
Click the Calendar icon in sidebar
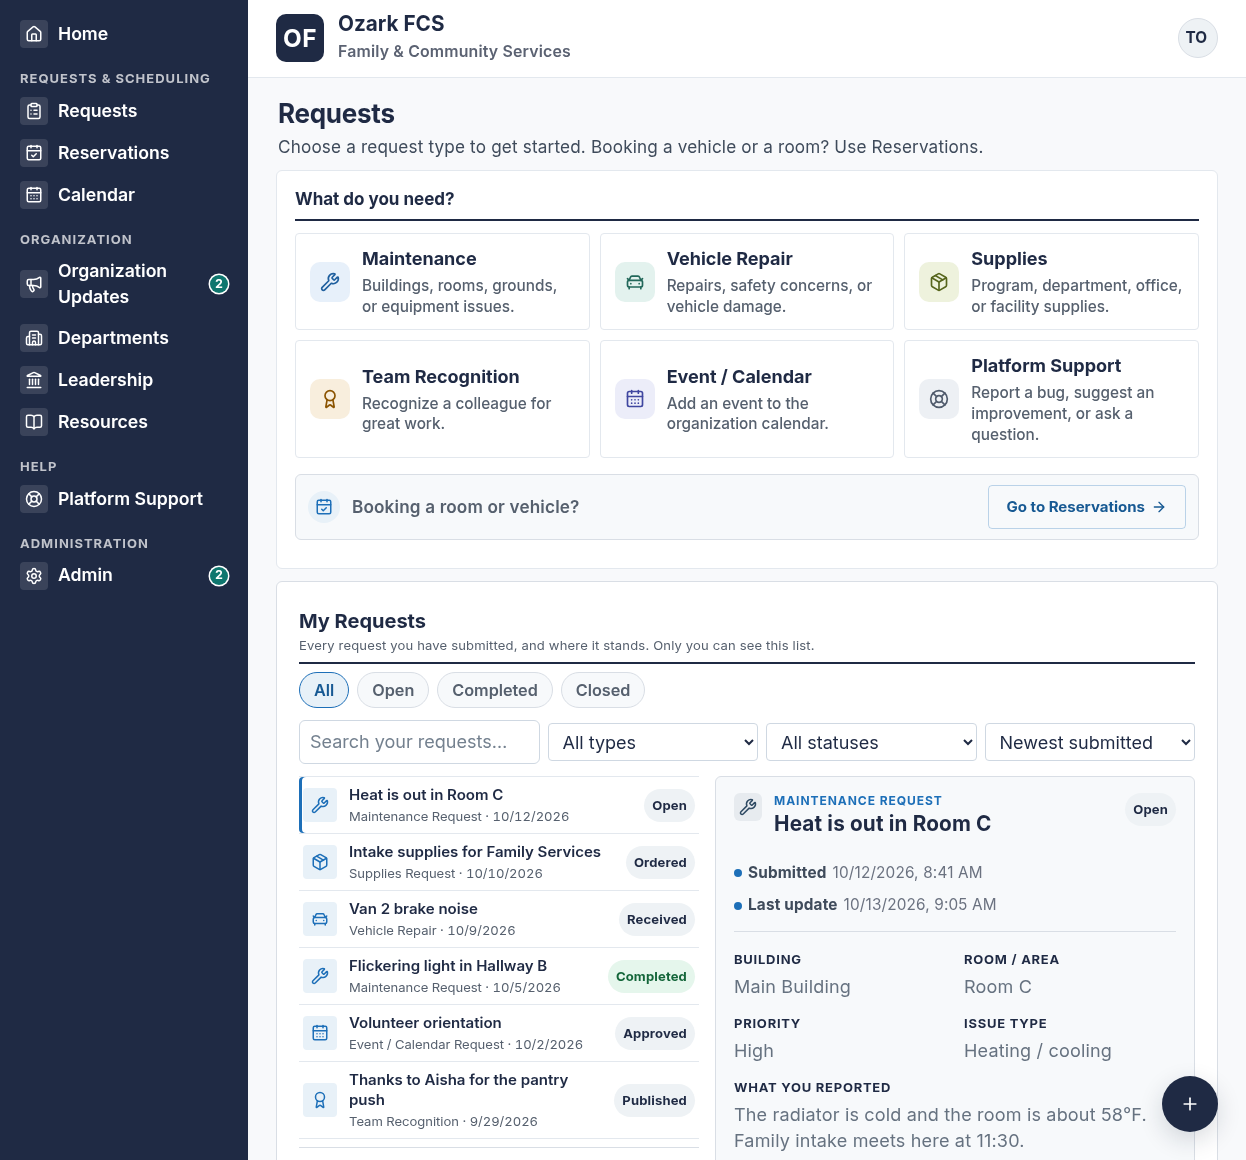click(34, 195)
